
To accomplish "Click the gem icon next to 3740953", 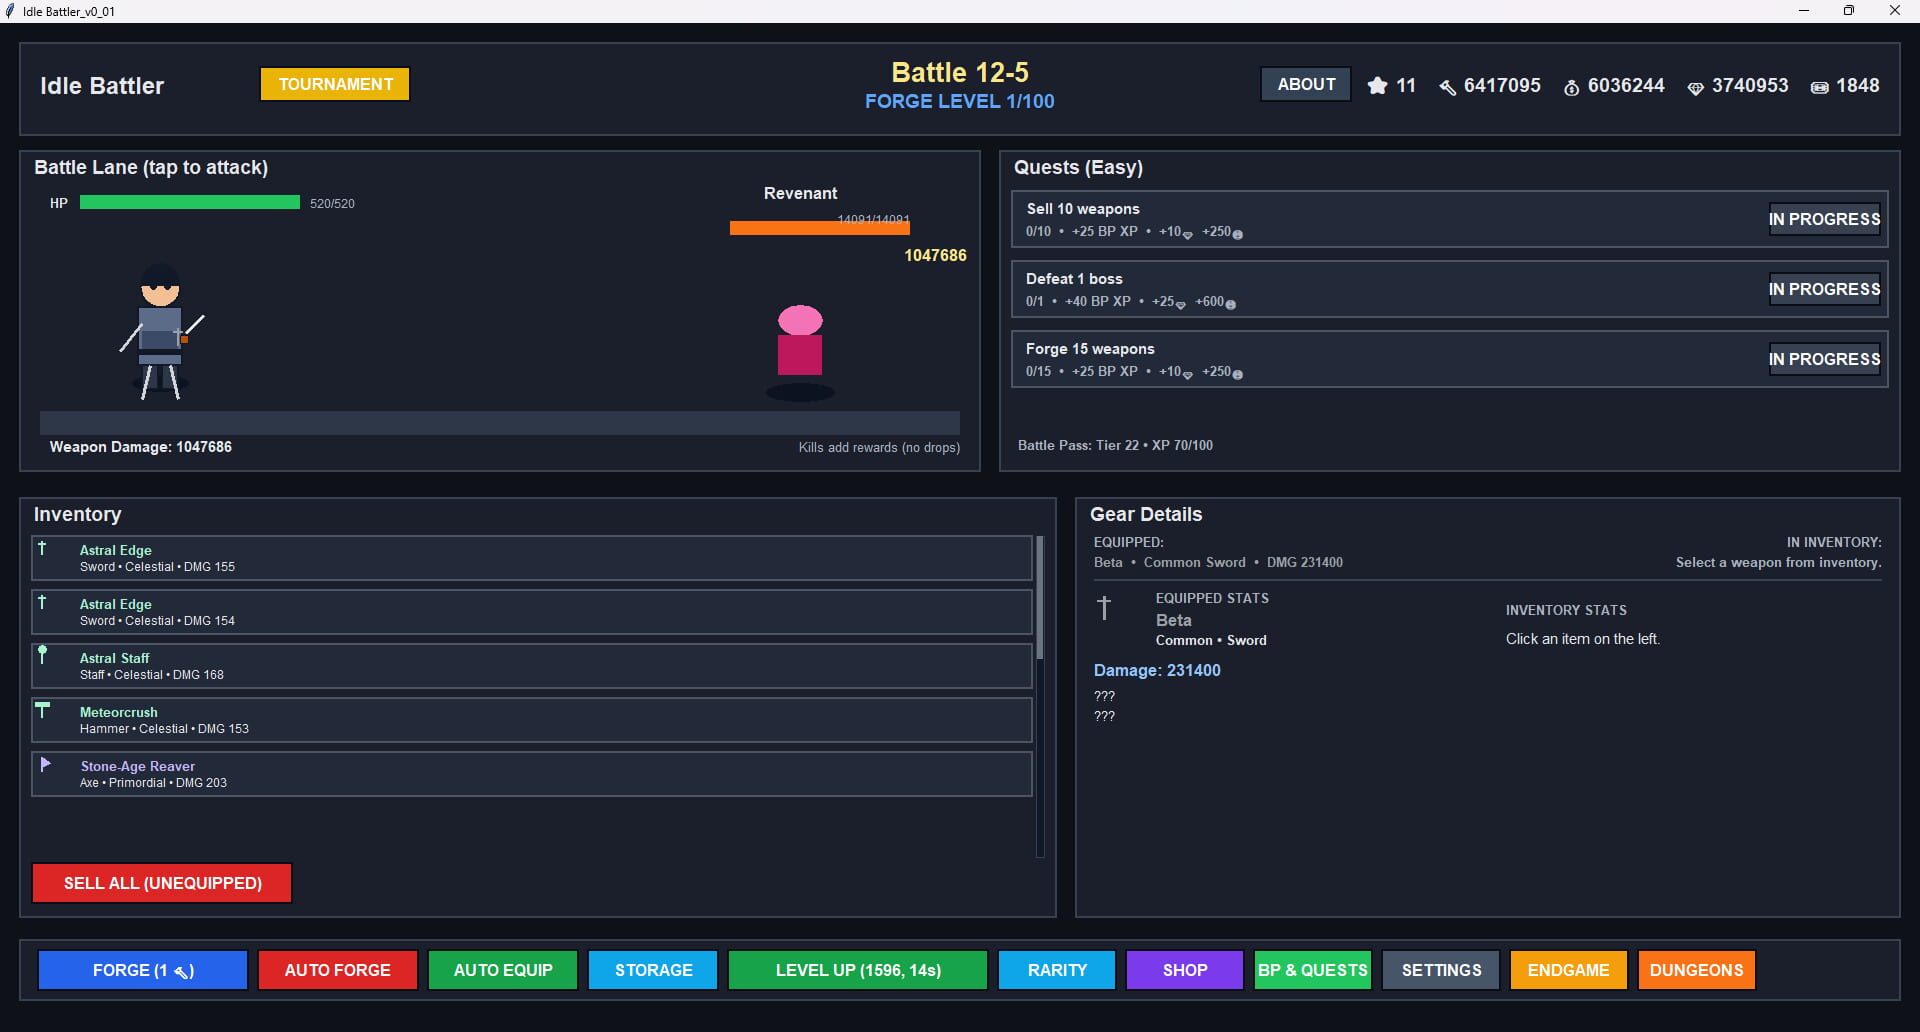I will tap(1694, 88).
